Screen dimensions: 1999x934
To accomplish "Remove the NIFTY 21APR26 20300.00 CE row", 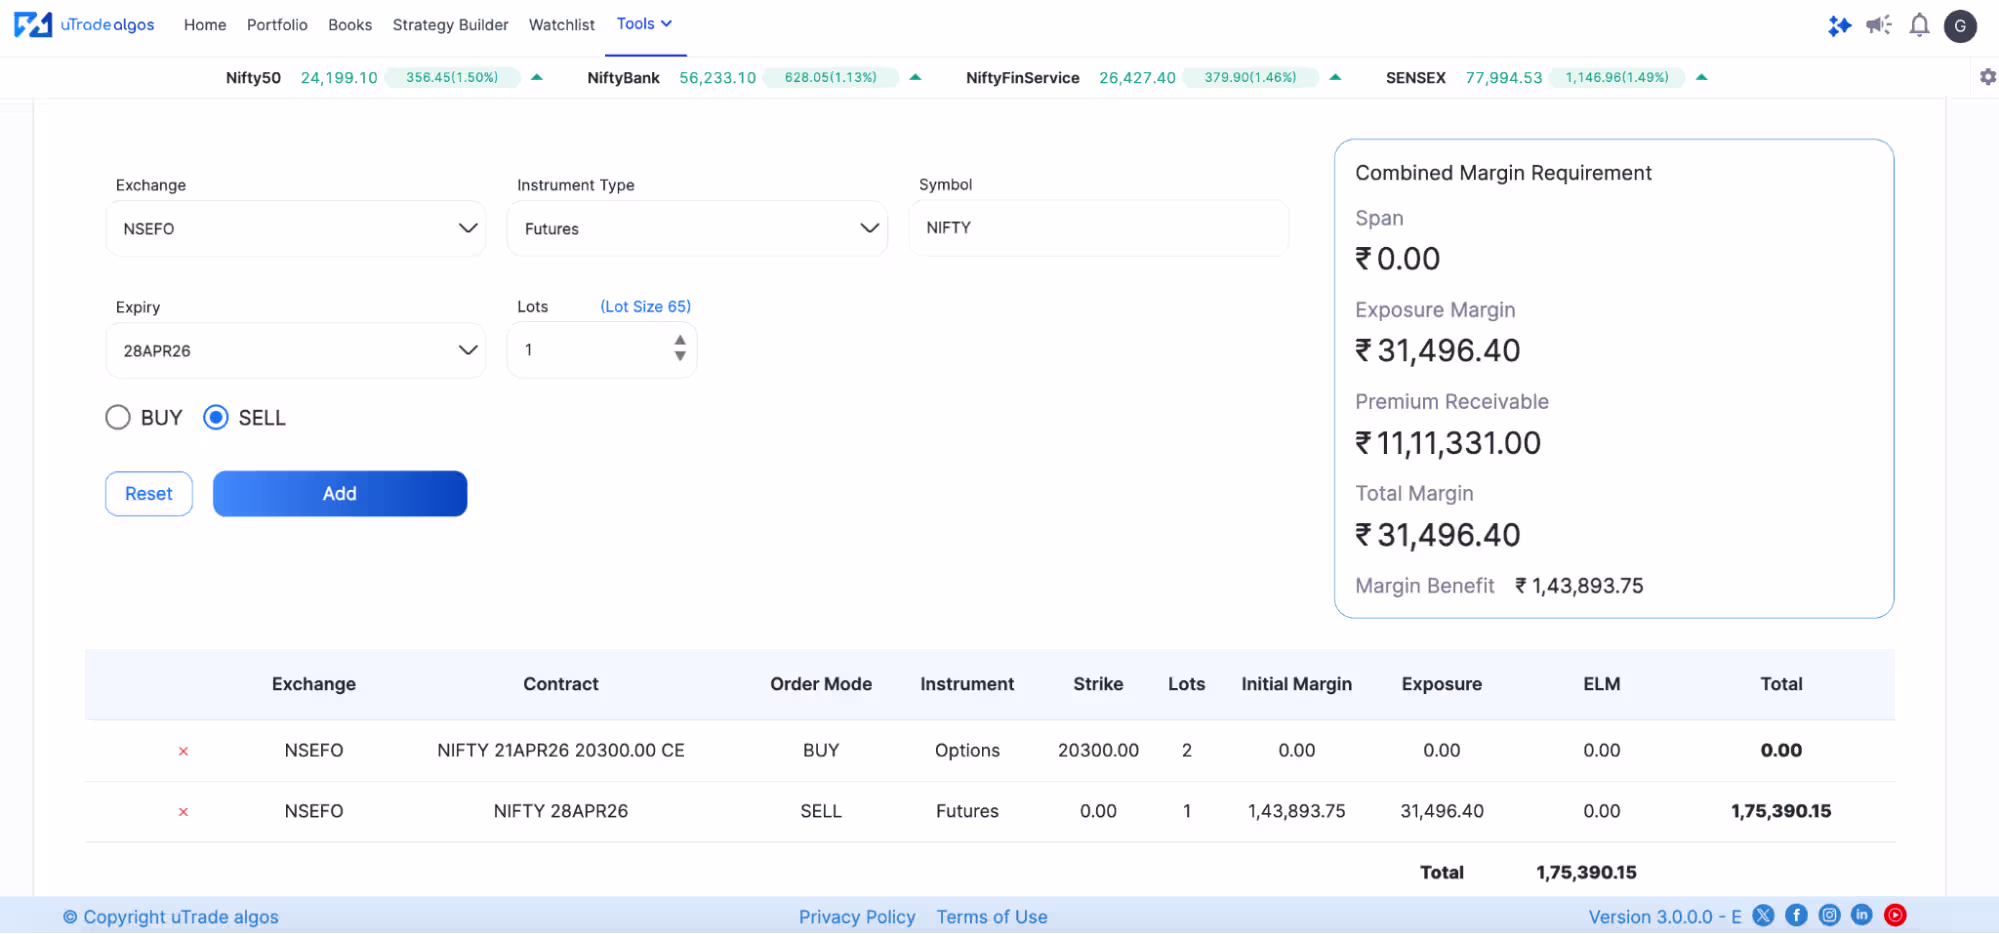I will click(x=183, y=751).
